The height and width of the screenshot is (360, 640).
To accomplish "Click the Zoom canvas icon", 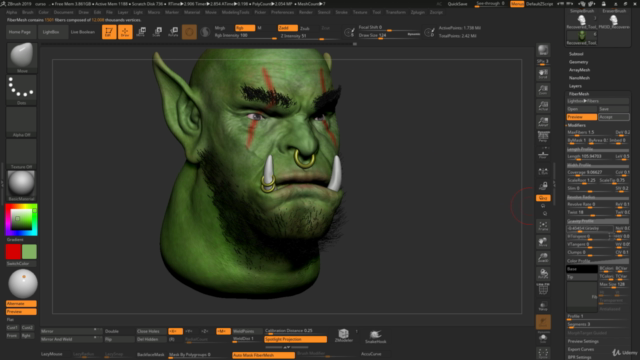I will [x=543, y=90].
